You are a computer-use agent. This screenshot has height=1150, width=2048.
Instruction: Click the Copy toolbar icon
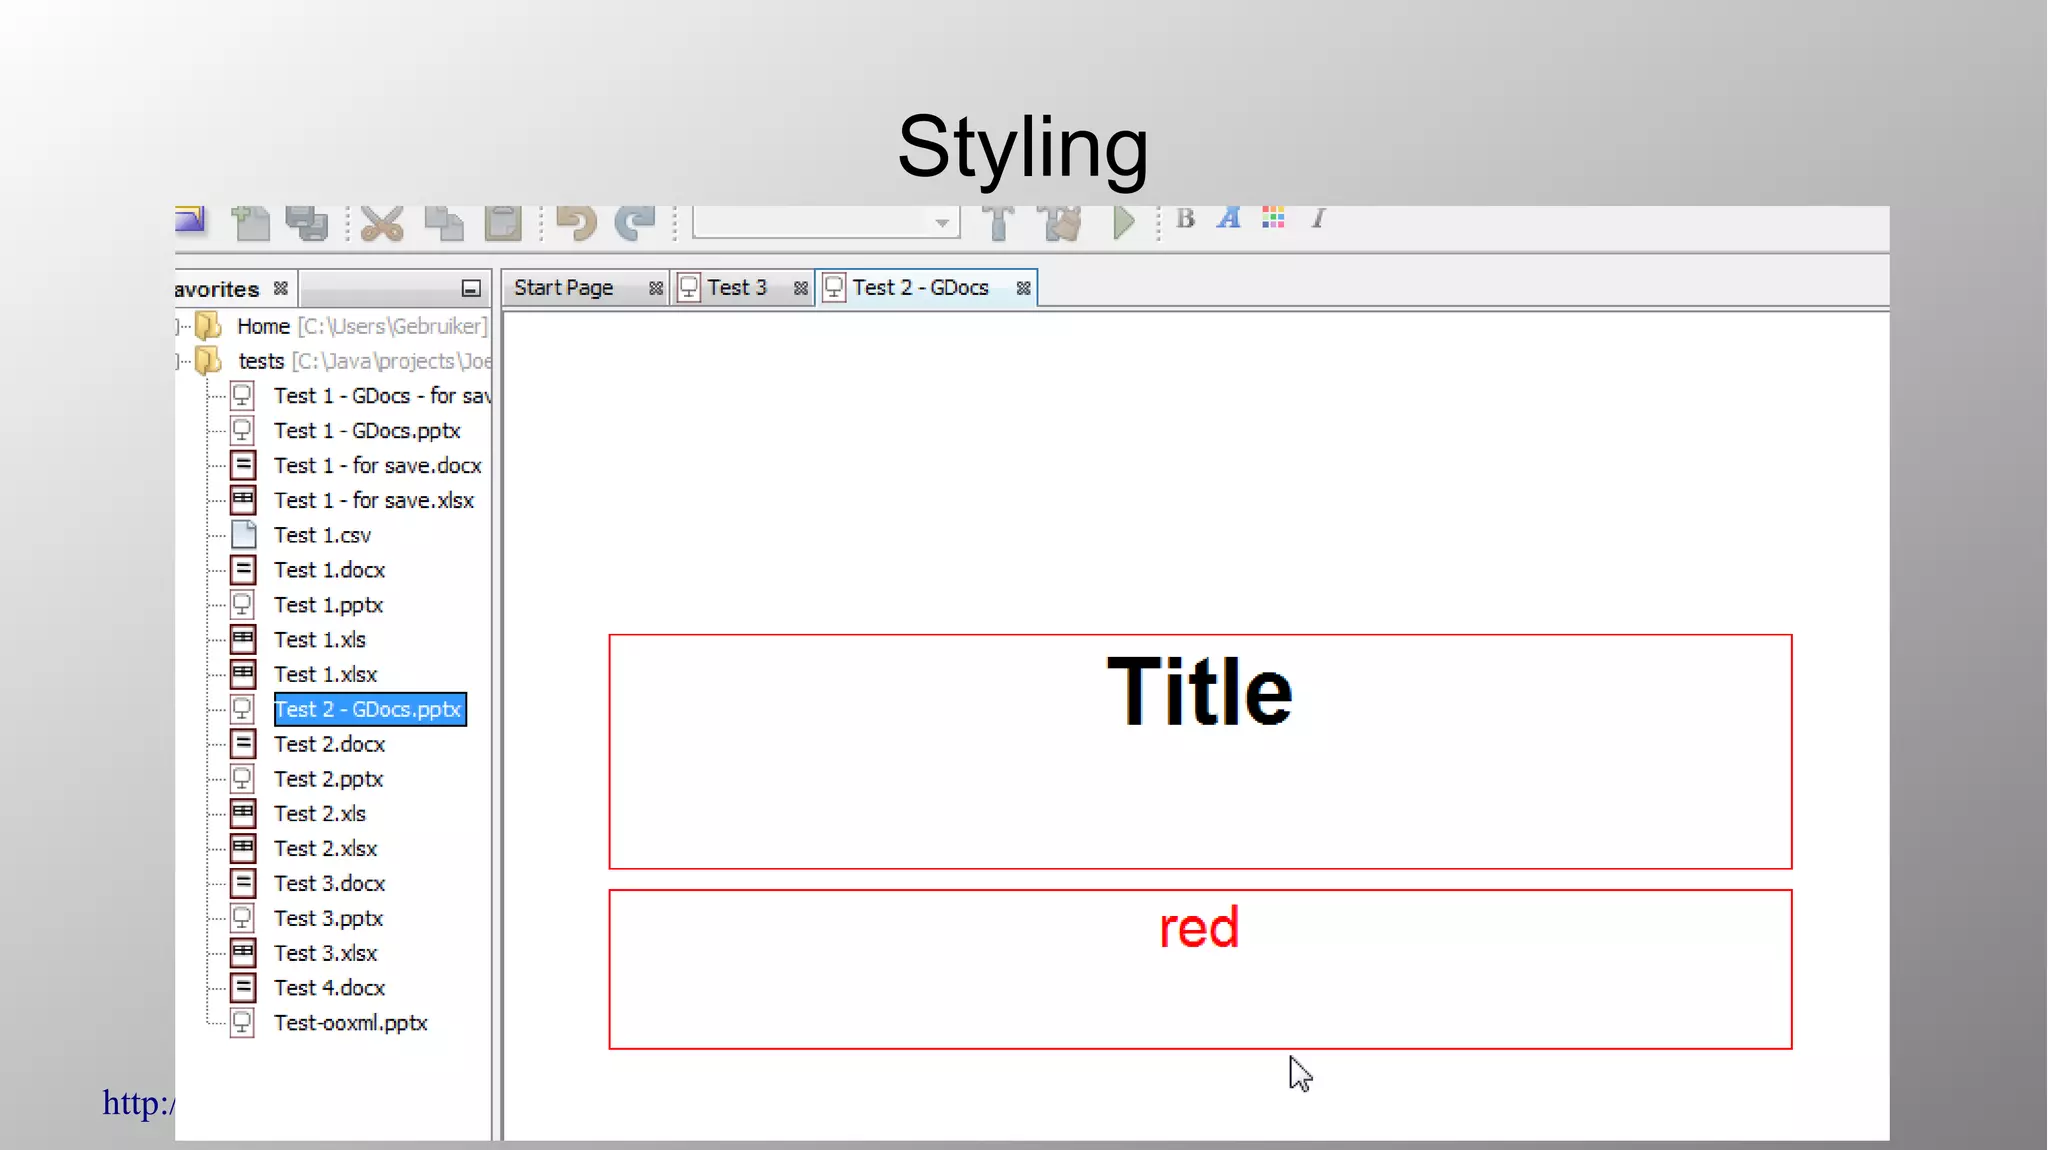(x=443, y=223)
